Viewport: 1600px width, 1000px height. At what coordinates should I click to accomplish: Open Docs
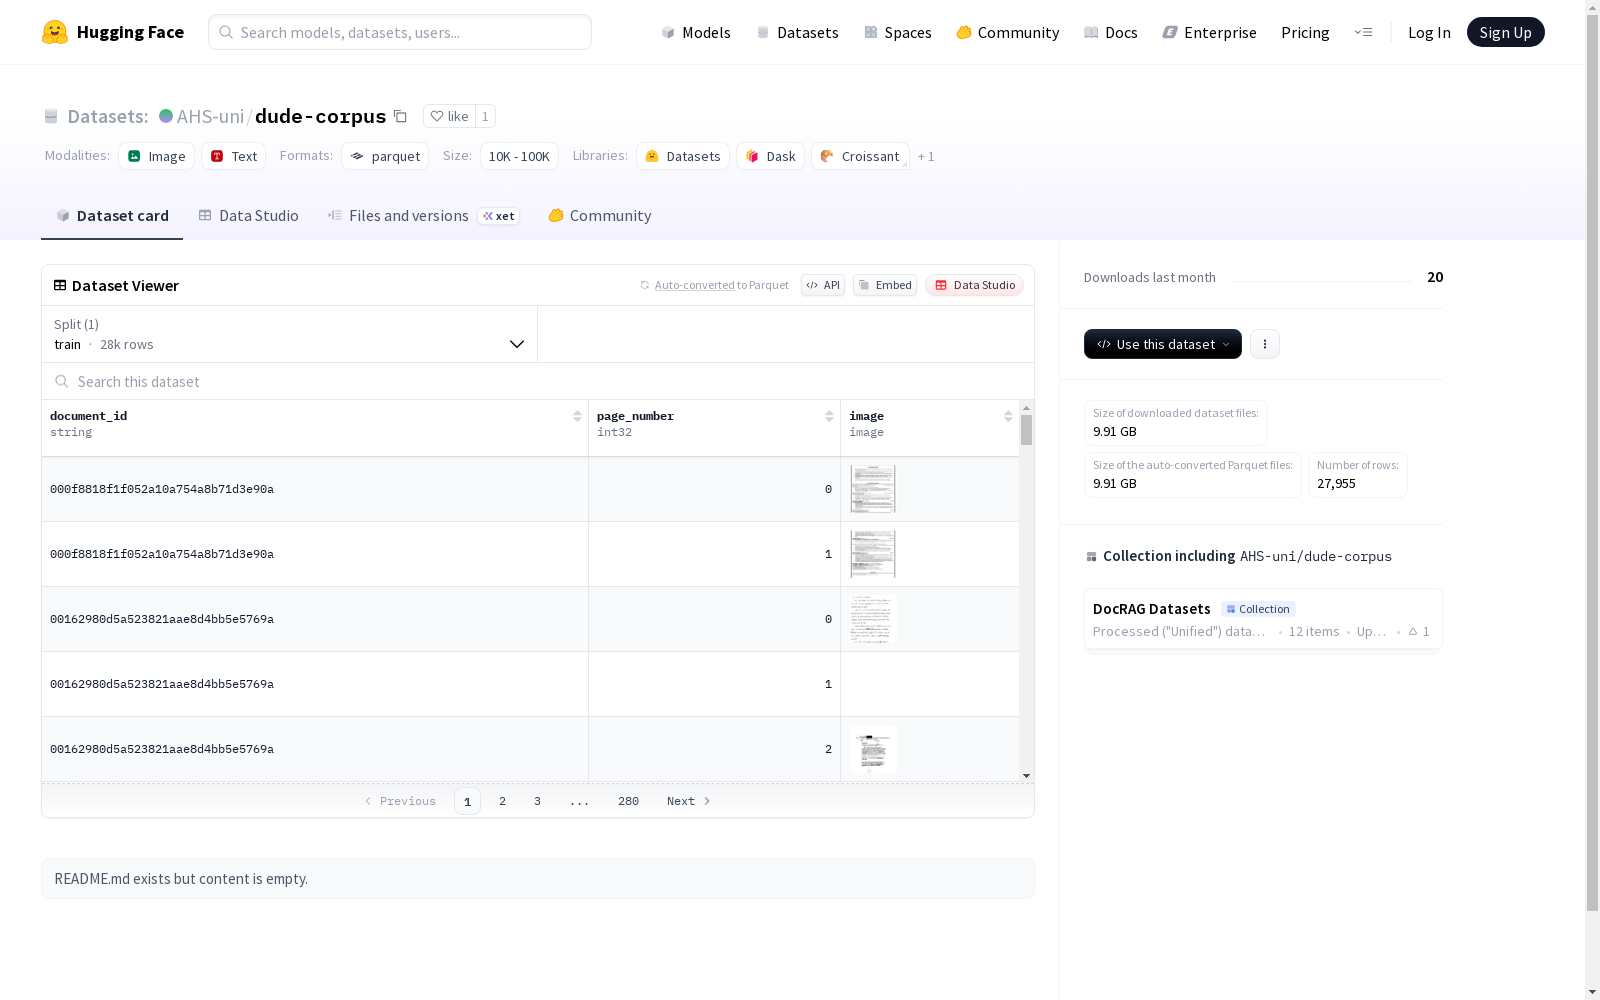[1110, 32]
